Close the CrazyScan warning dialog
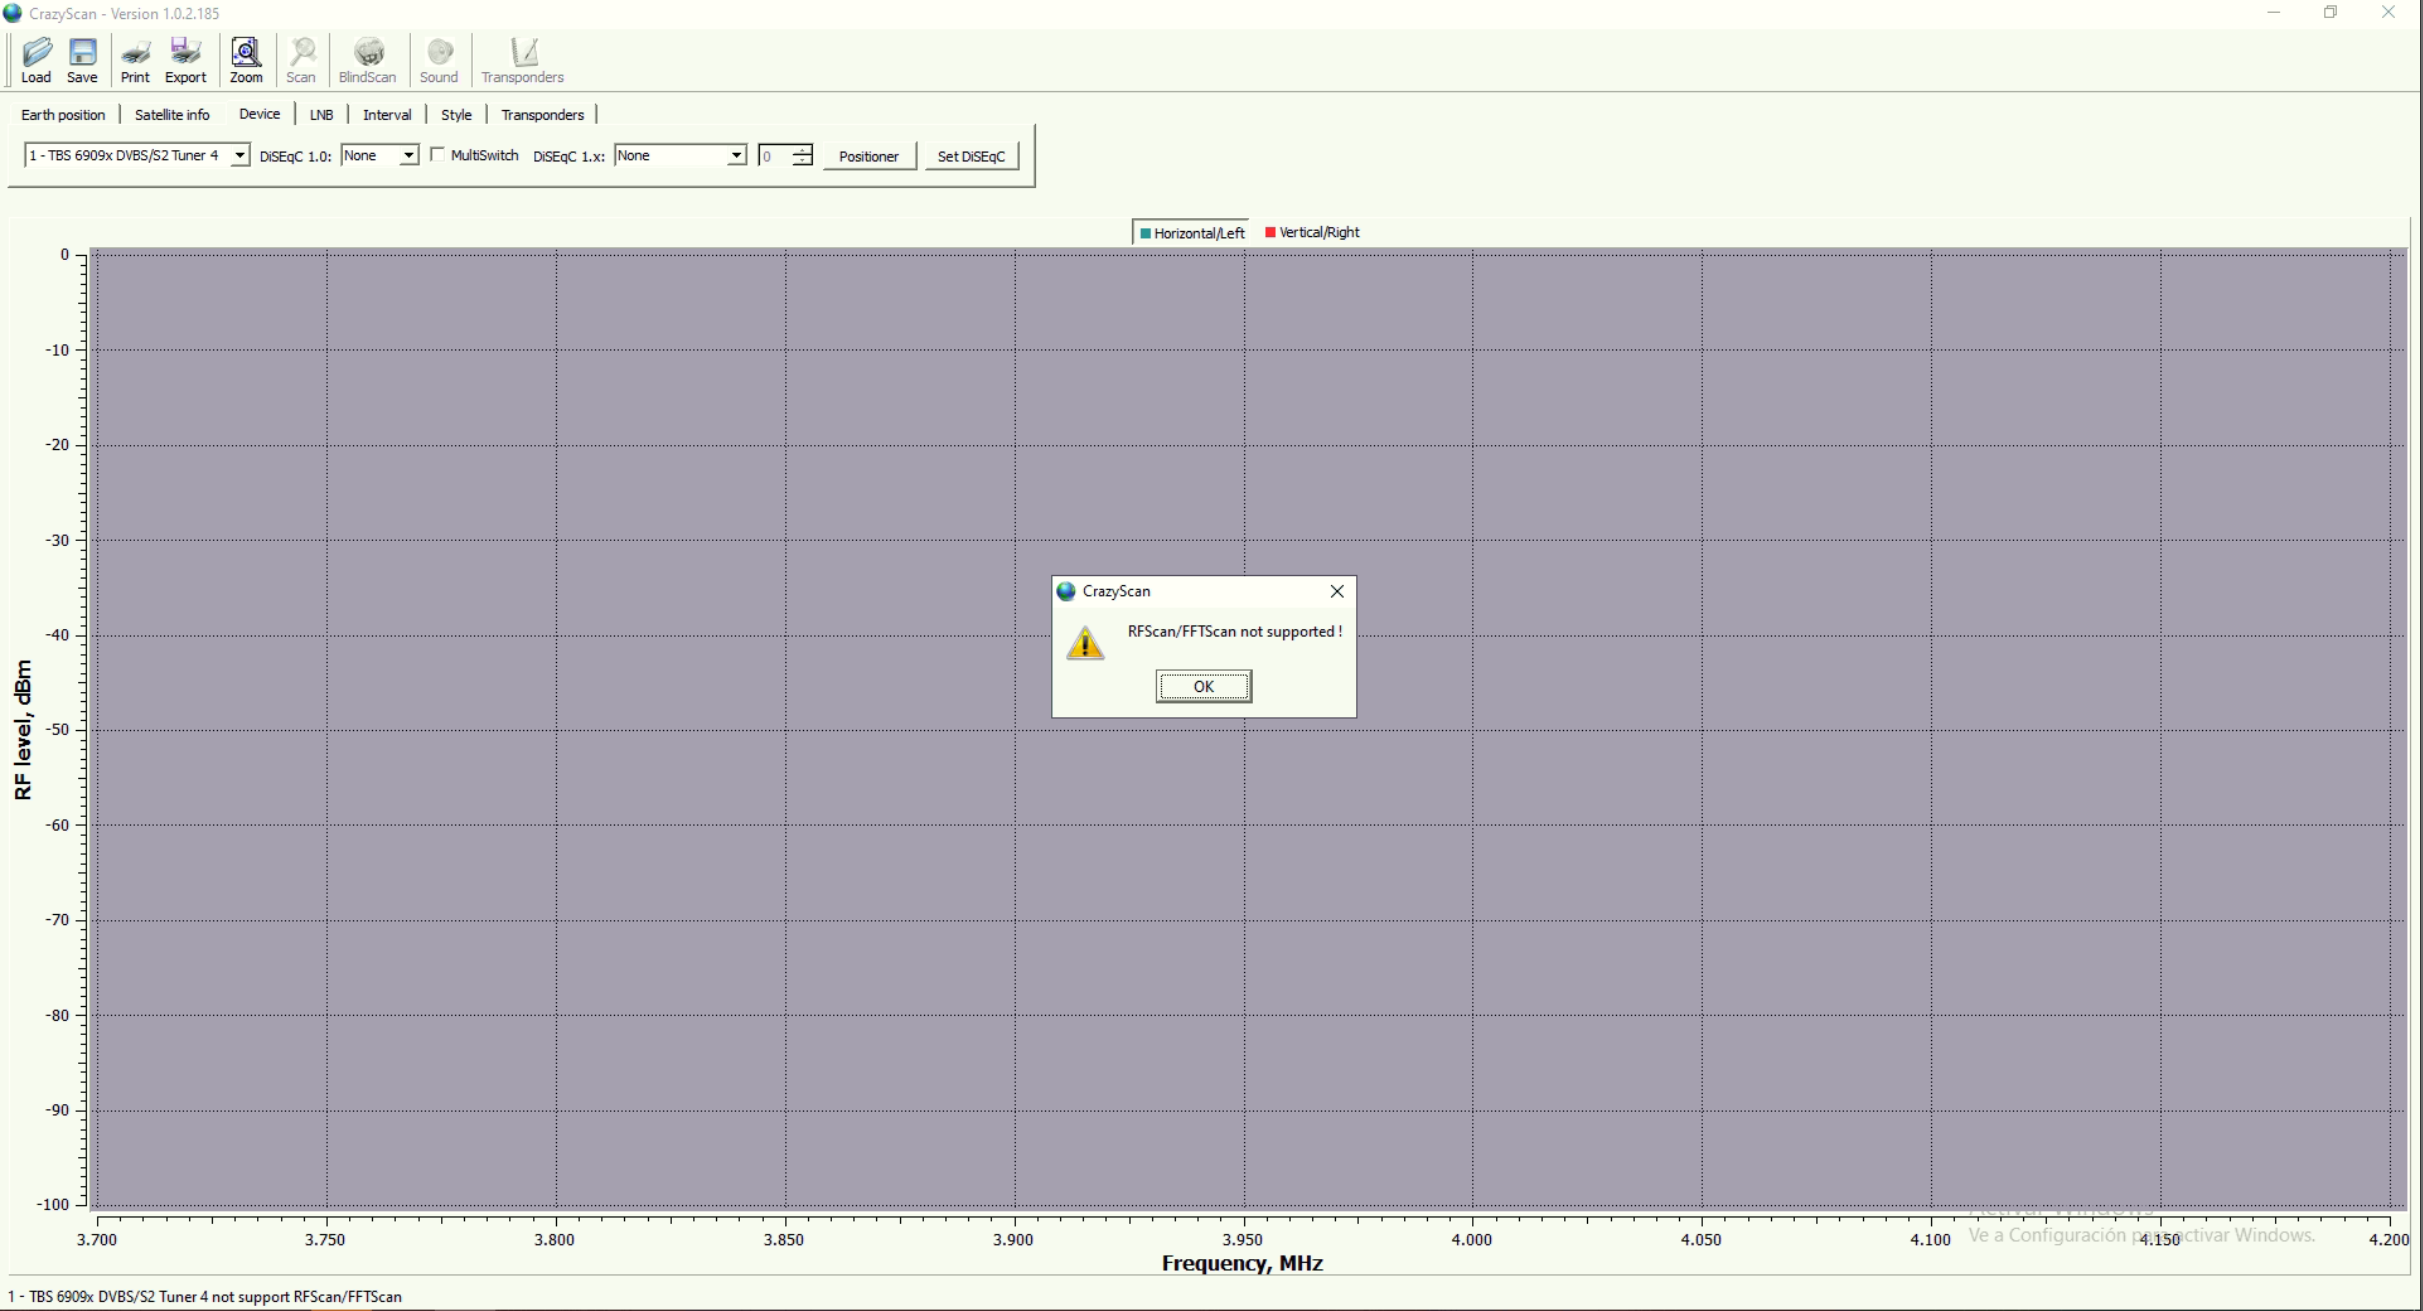Screen dimensions: 2423x1311 click(x=1337, y=591)
